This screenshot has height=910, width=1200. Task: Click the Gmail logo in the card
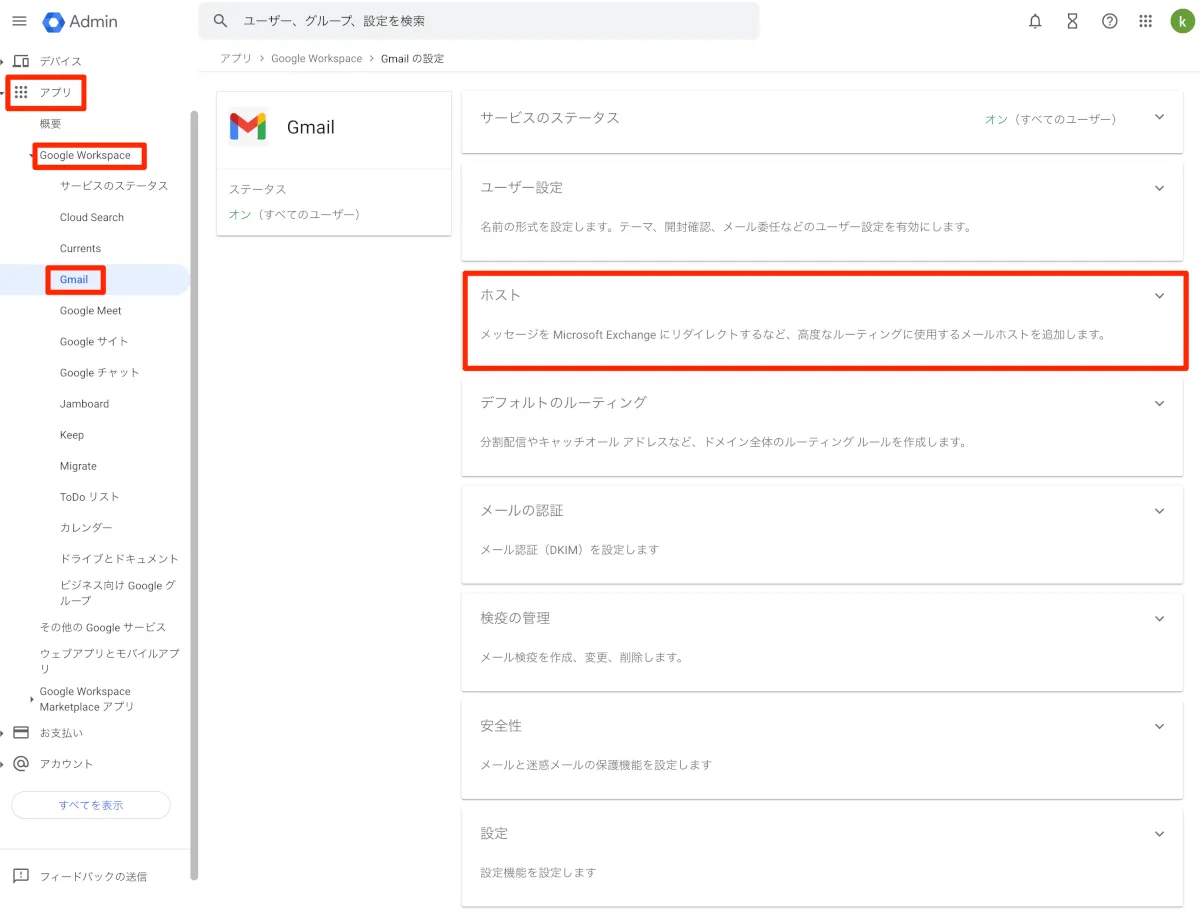pyautogui.click(x=247, y=126)
